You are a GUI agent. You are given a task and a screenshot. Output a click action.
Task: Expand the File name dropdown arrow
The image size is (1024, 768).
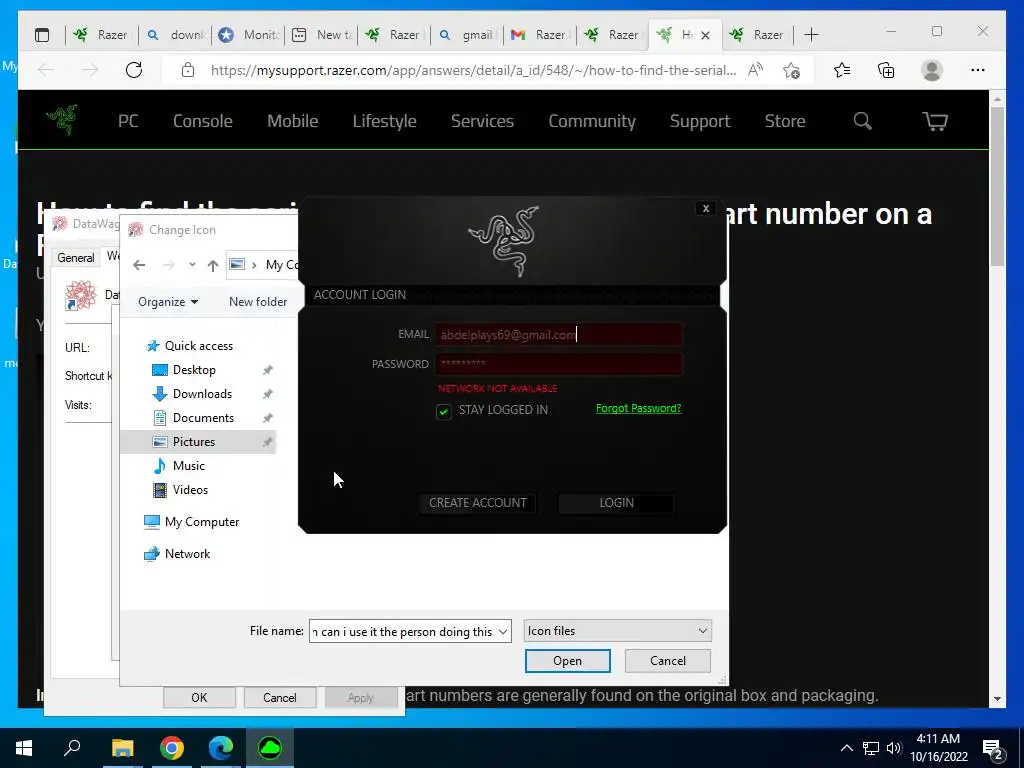coord(502,632)
